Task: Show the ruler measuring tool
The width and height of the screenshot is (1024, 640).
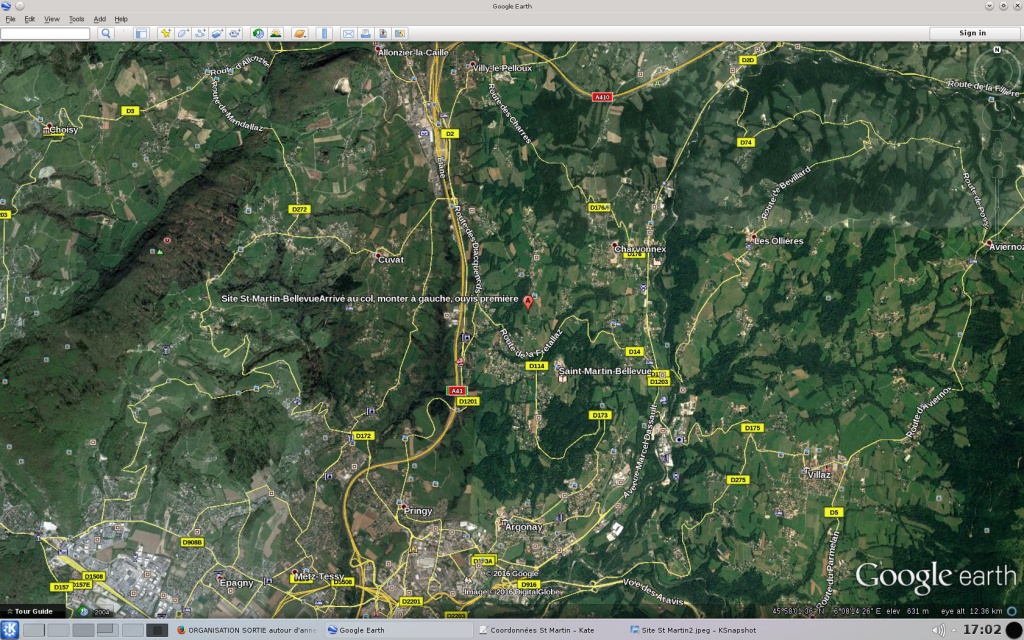Action: (325, 33)
